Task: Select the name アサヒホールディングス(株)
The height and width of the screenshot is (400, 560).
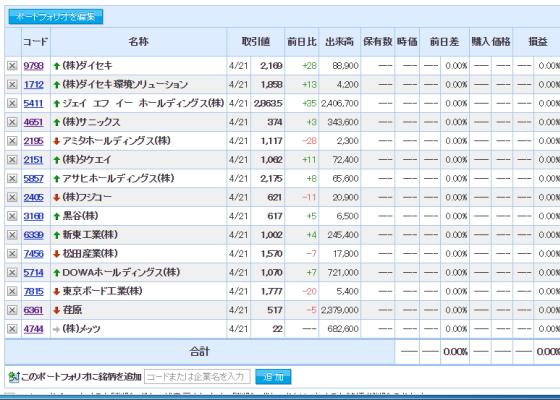Action: [118, 178]
